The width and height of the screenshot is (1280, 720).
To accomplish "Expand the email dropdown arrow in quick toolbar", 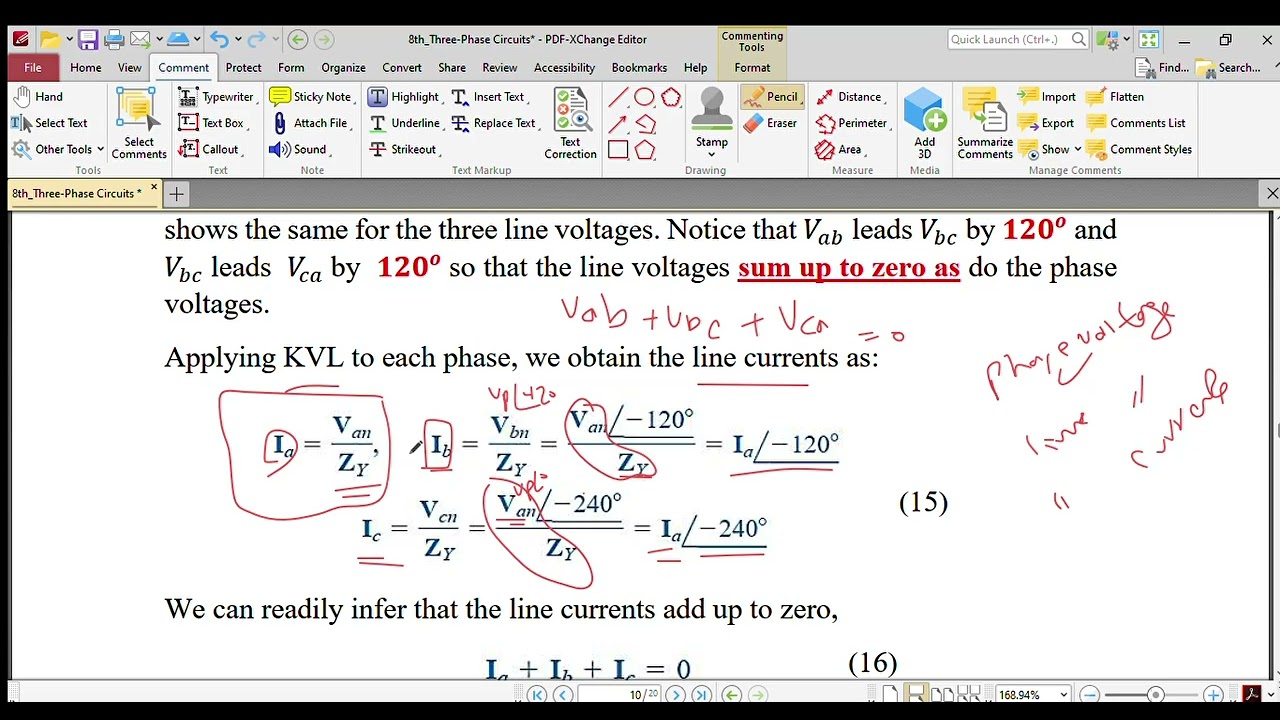I will point(158,40).
